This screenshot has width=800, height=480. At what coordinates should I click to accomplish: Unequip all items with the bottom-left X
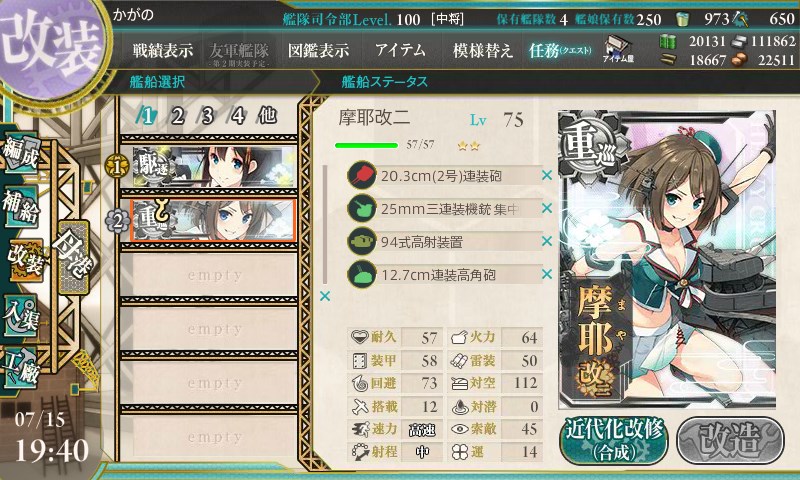point(324,296)
